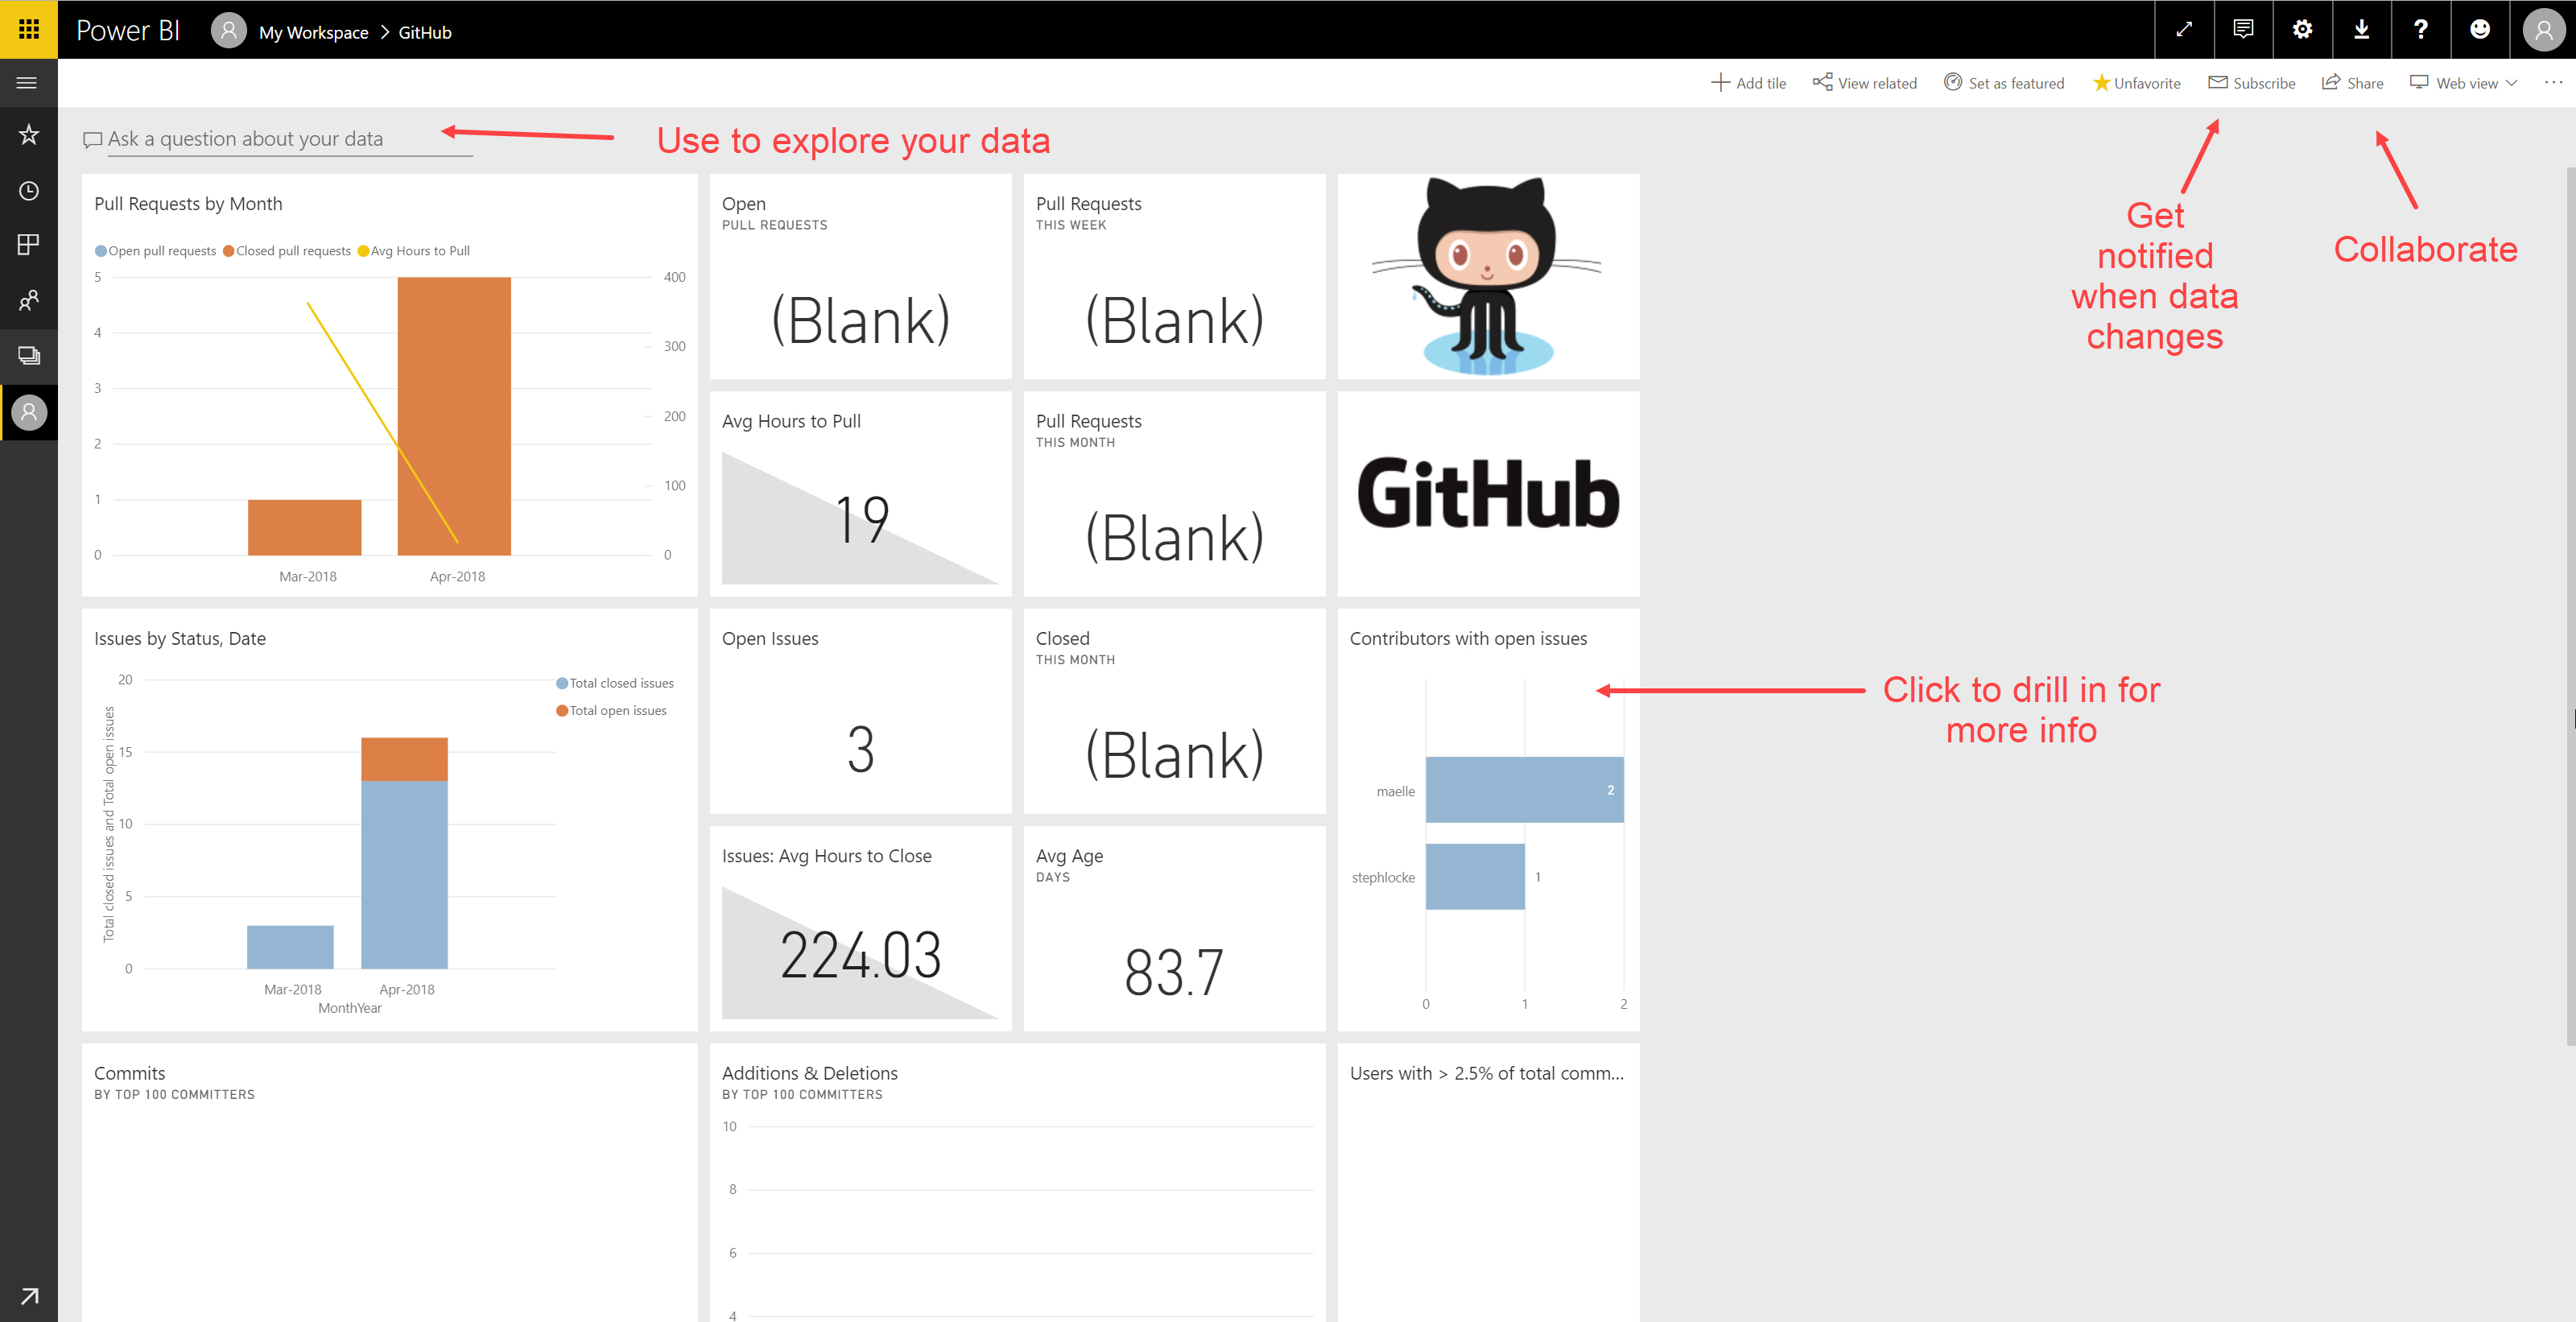Click Avg Hours to Pull legend marker

click(x=363, y=251)
